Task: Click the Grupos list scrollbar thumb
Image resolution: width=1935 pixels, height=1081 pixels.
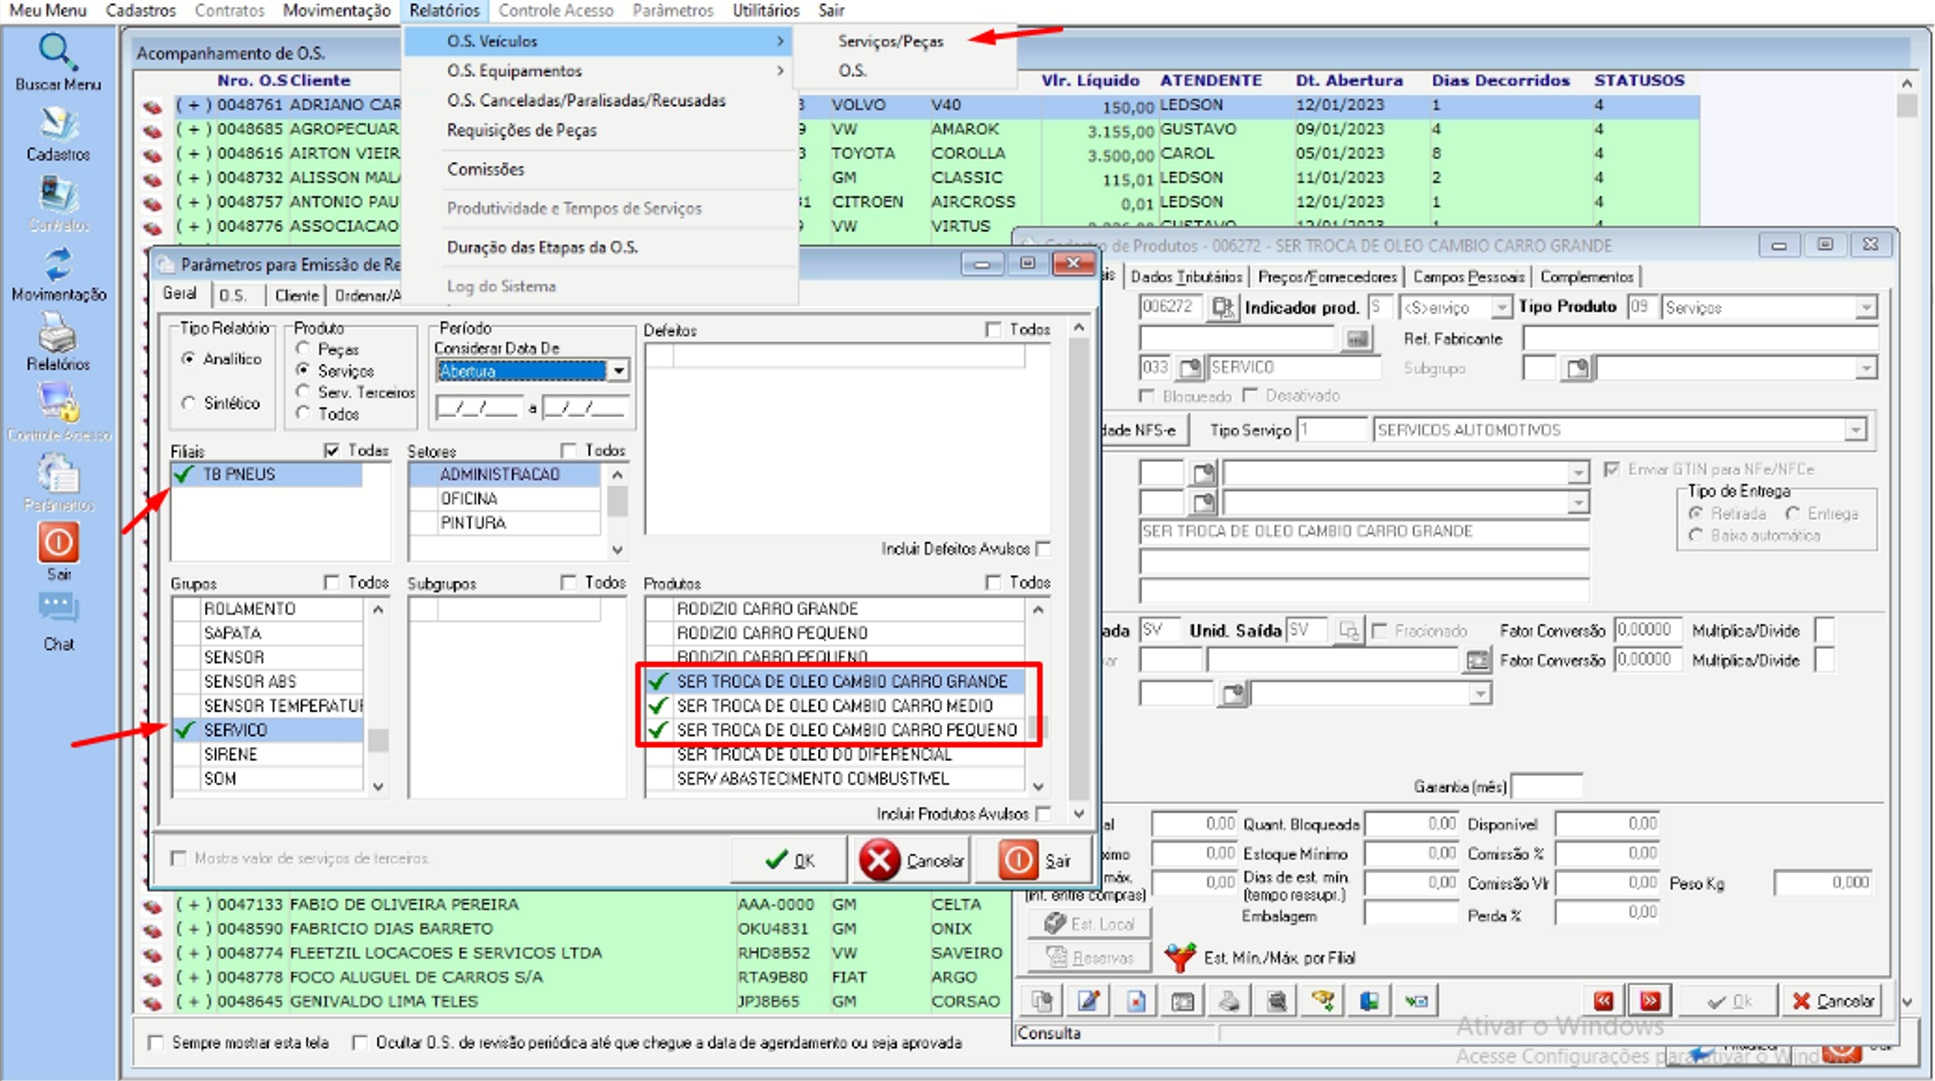Action: (377, 740)
